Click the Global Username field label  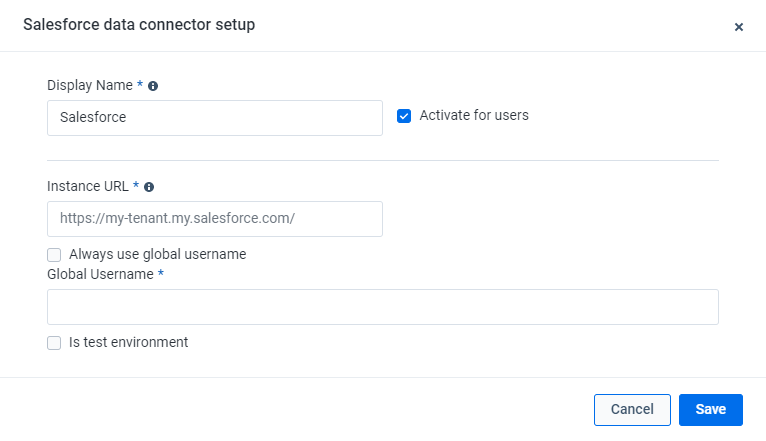click(101, 274)
